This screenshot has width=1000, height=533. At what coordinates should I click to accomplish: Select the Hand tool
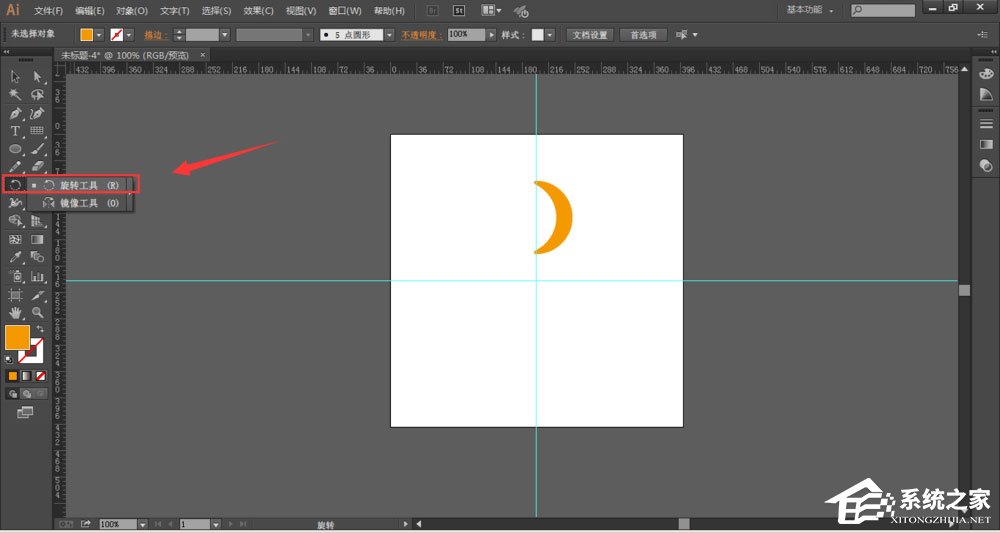[x=15, y=313]
